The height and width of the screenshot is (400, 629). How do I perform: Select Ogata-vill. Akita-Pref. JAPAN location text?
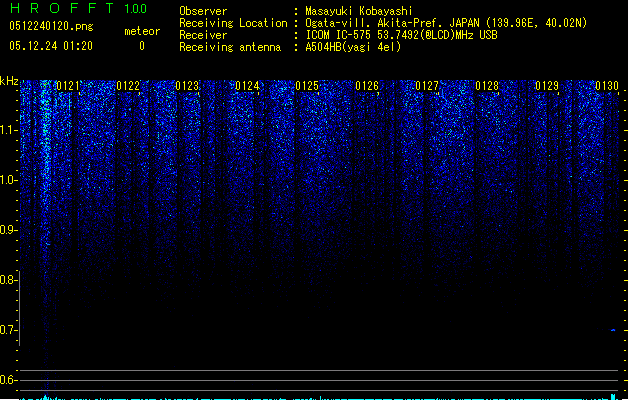point(392,23)
